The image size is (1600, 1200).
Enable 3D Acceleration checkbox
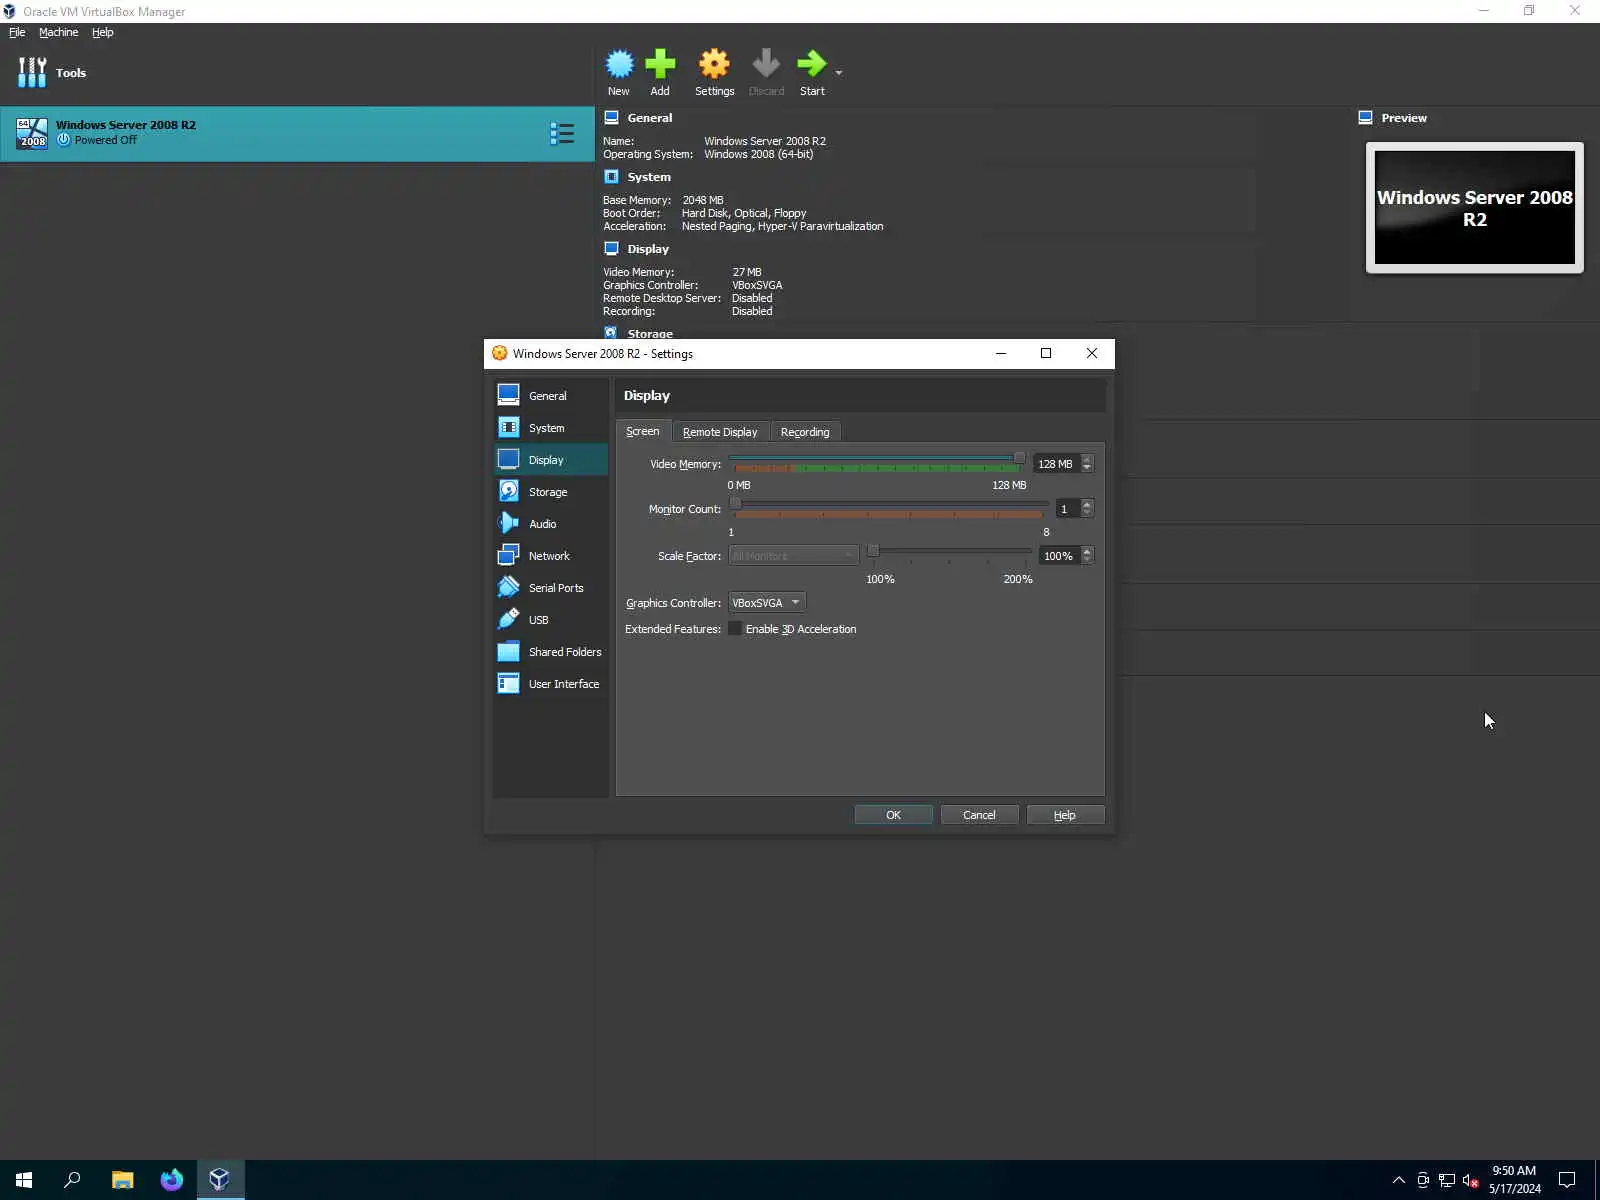click(x=735, y=629)
